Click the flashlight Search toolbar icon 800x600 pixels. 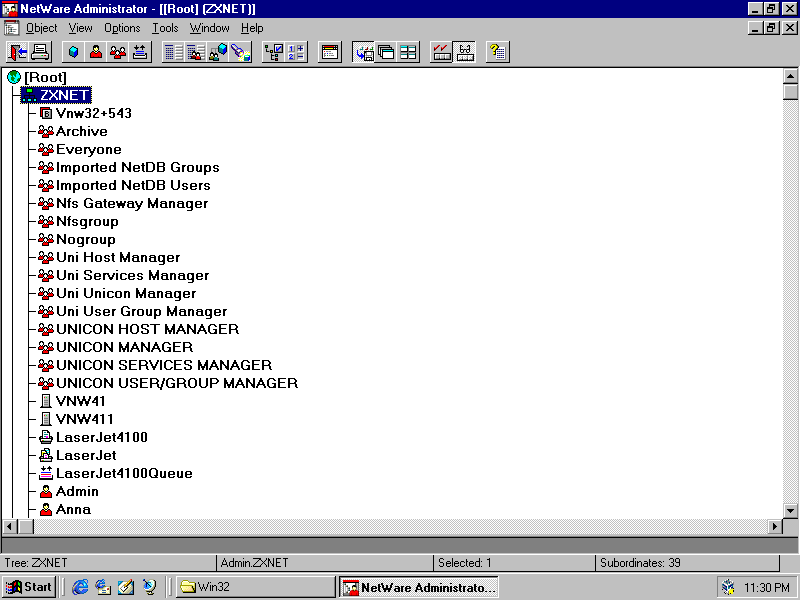click(241, 52)
